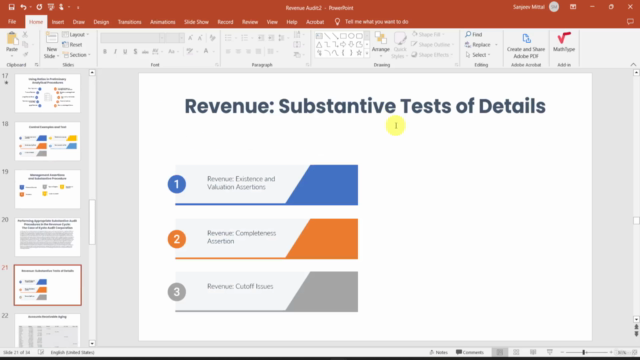Screen dimensions: 640x360
Task: Click the Tell me lightbulb icon
Action: click(x=337, y=22)
